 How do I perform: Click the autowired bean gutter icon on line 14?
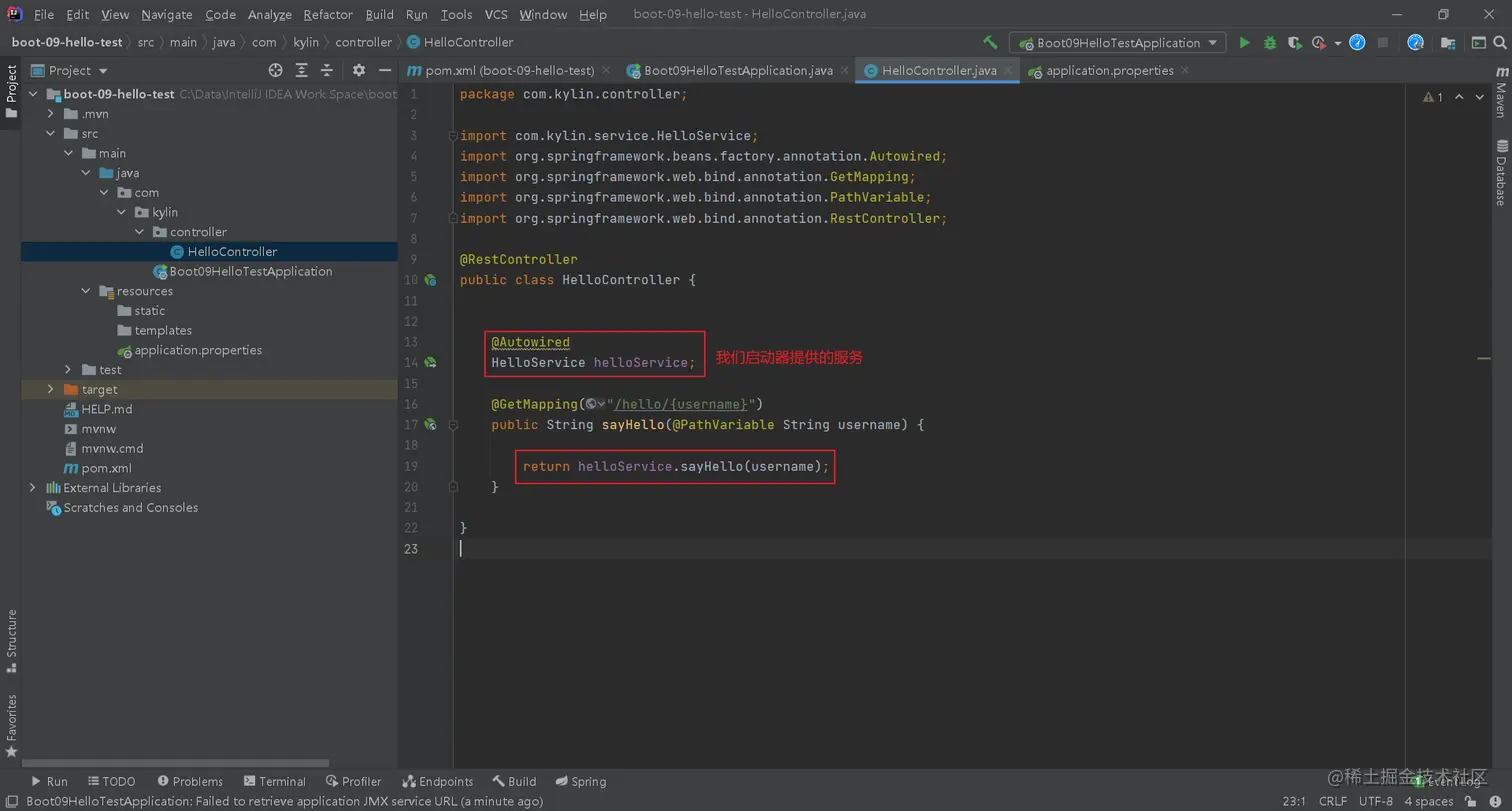click(430, 363)
